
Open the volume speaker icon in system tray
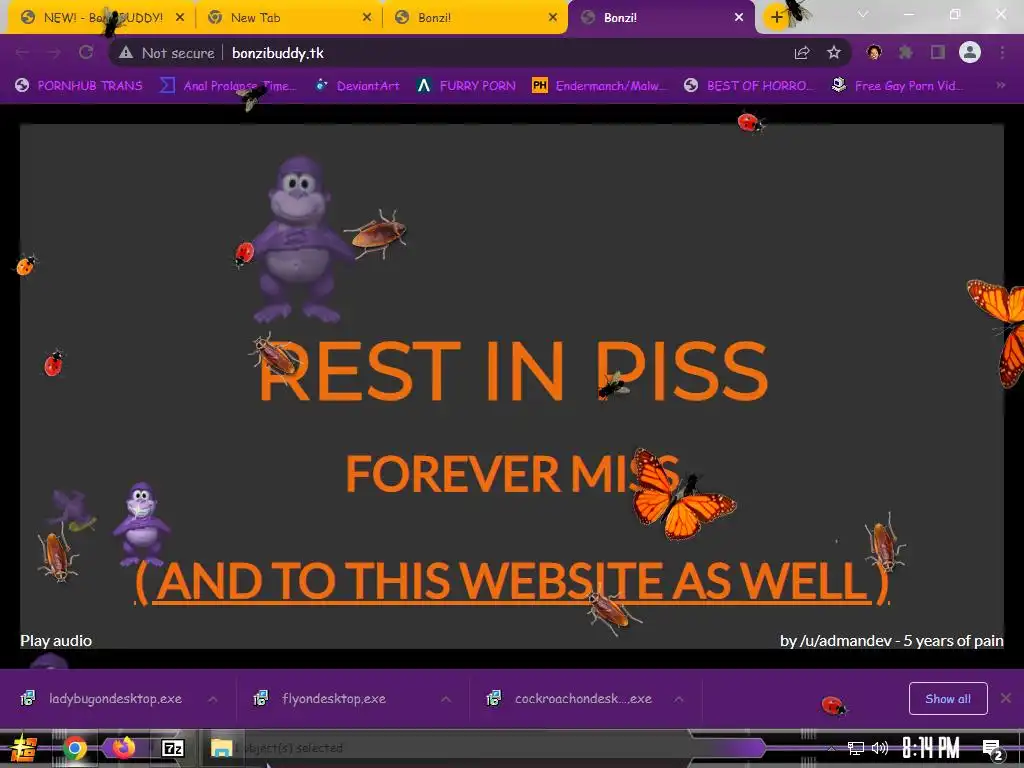click(880, 748)
